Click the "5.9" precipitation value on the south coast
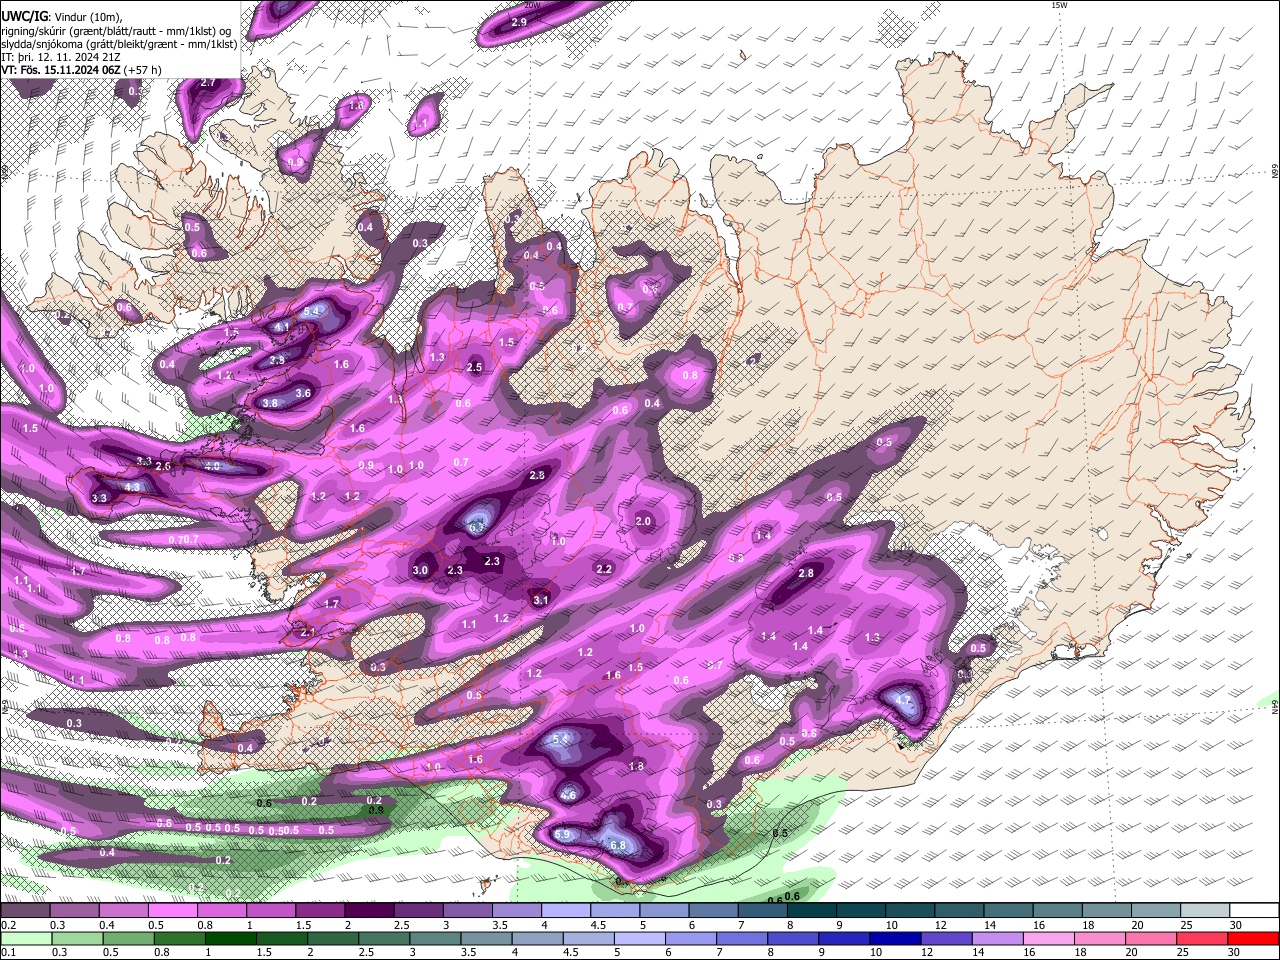The height and width of the screenshot is (960, 1280). (561, 834)
